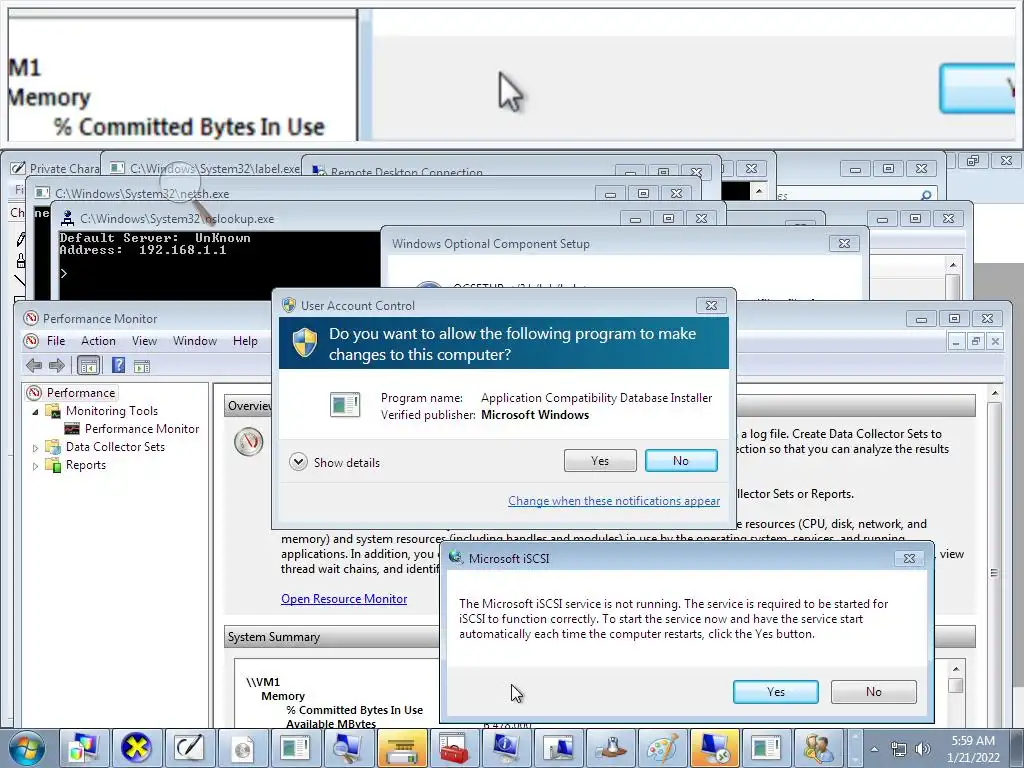Click the shield icon in the UAC banner

304,343
